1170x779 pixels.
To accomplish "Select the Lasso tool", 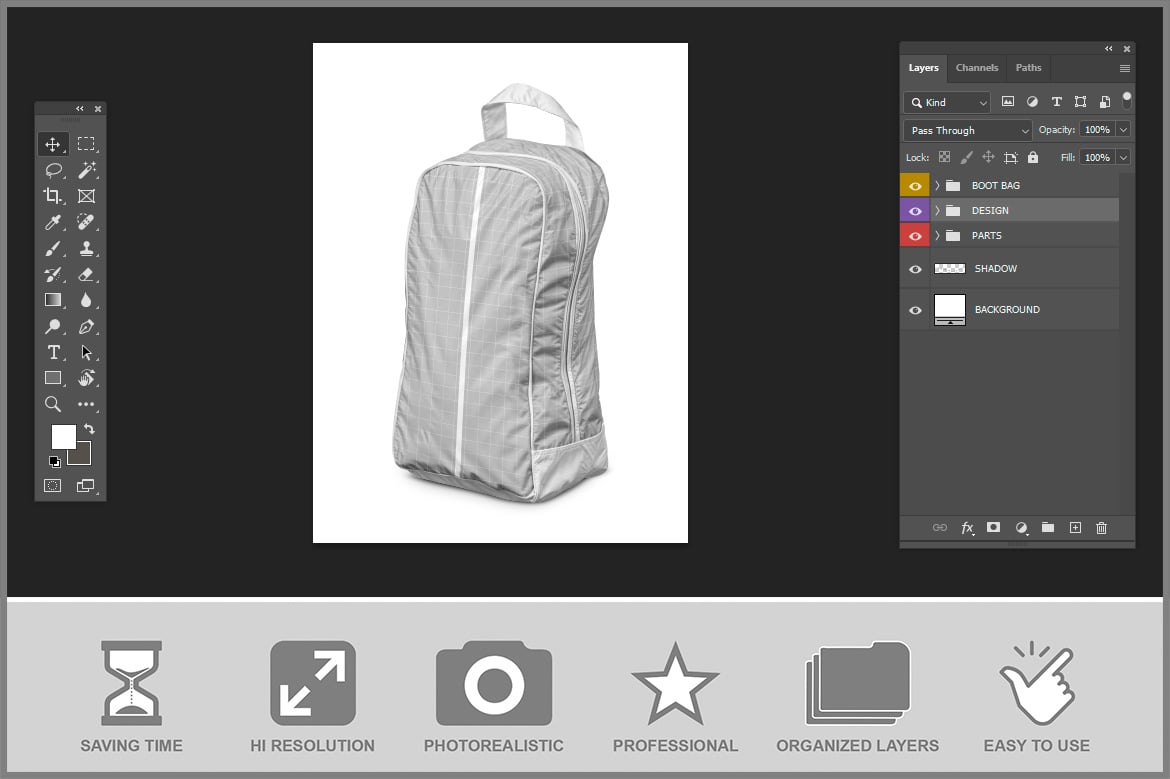I will [53, 170].
